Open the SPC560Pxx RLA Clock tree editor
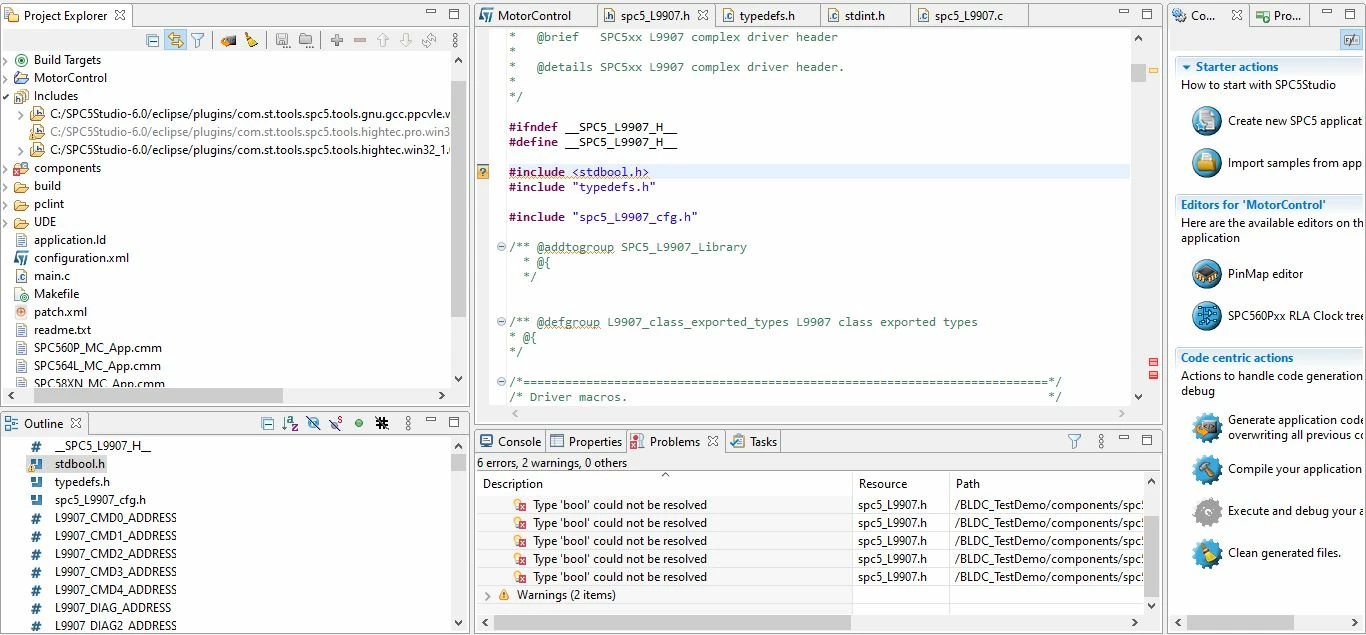This screenshot has height=635, width=1366. tap(1277, 316)
